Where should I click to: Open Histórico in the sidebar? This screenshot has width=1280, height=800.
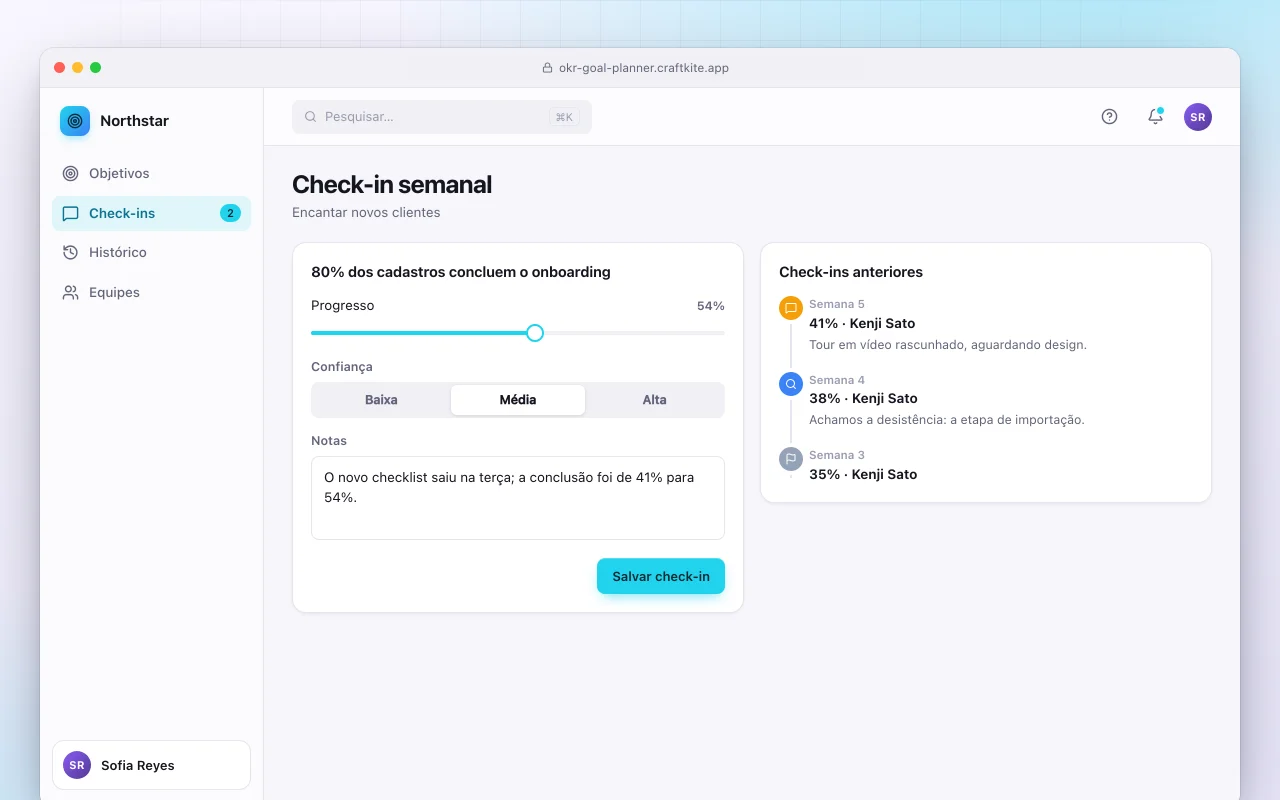tap(151, 252)
